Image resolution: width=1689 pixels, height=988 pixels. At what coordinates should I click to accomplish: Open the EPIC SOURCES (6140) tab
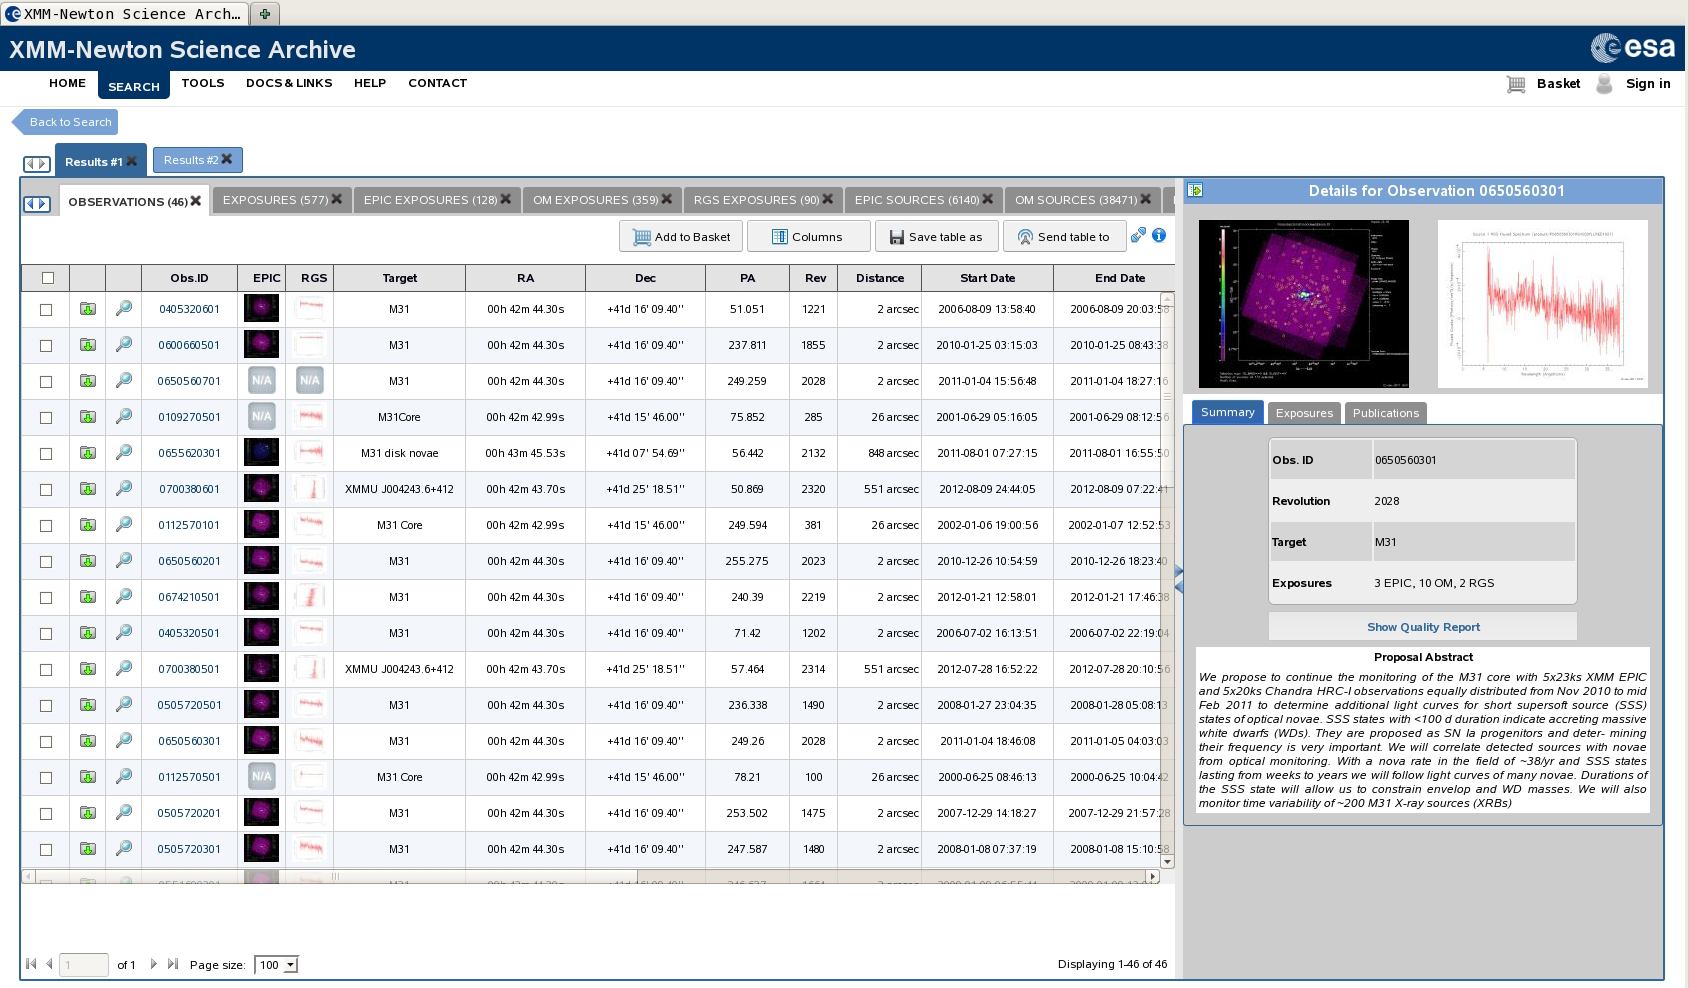click(916, 200)
